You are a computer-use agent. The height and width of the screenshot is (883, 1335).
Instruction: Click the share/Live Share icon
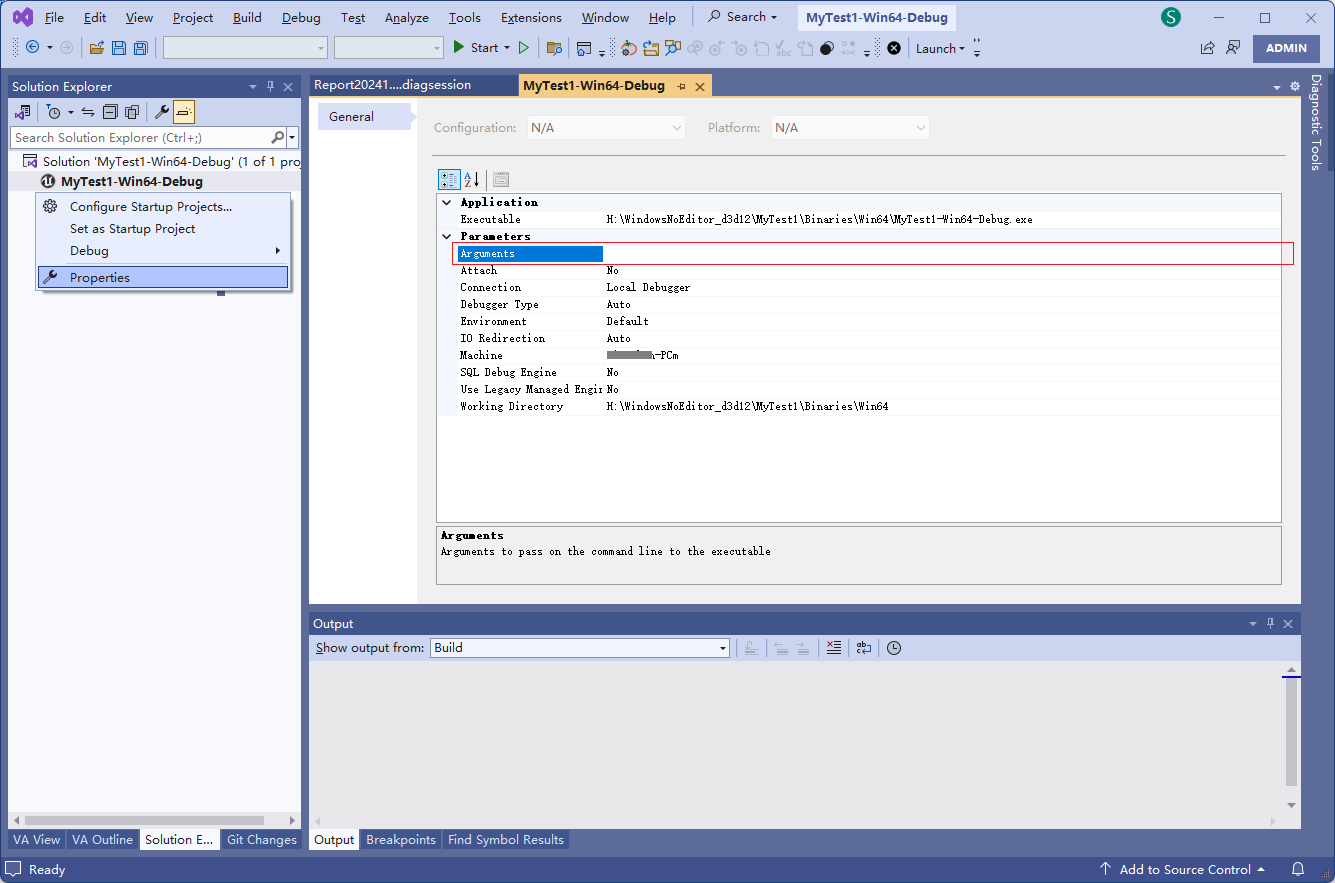tap(1208, 47)
